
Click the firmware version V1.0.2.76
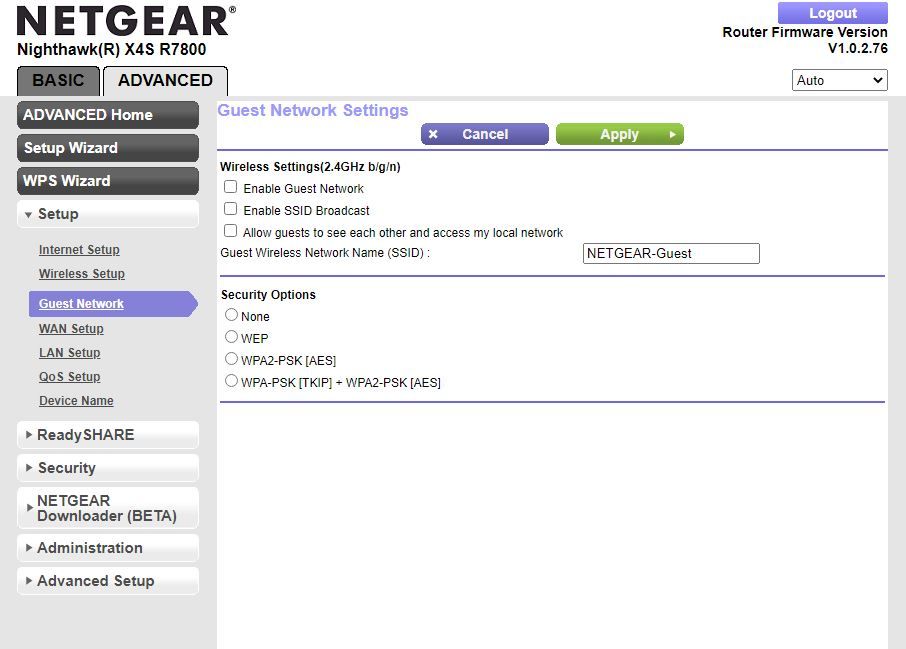857,49
